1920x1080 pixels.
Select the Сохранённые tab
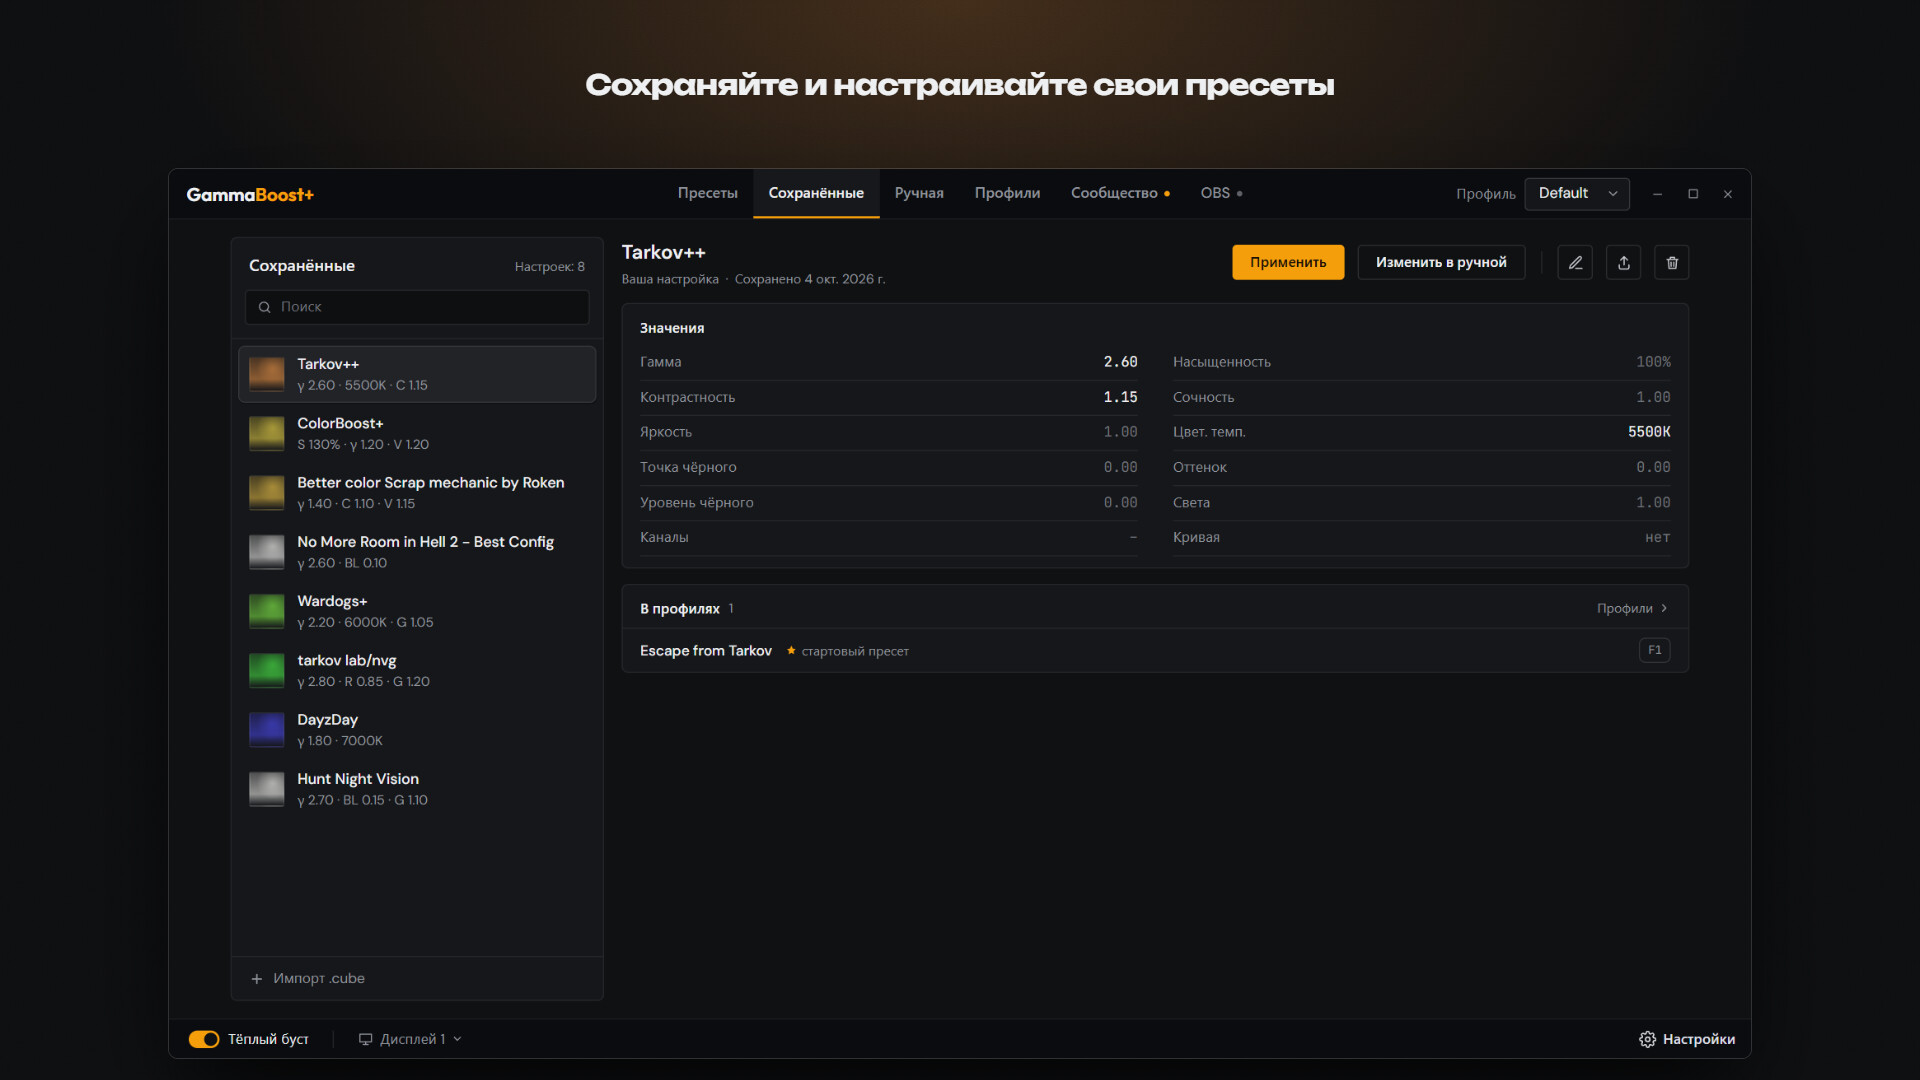[816, 194]
